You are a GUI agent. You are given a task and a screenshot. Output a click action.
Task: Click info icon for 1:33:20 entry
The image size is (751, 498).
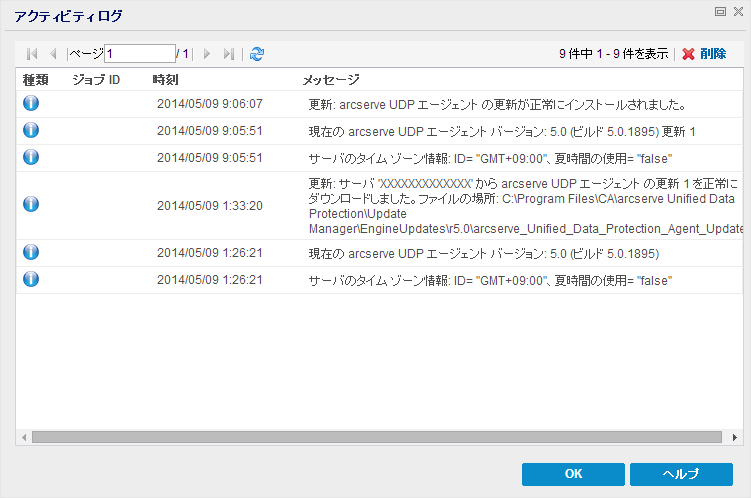(x=31, y=204)
